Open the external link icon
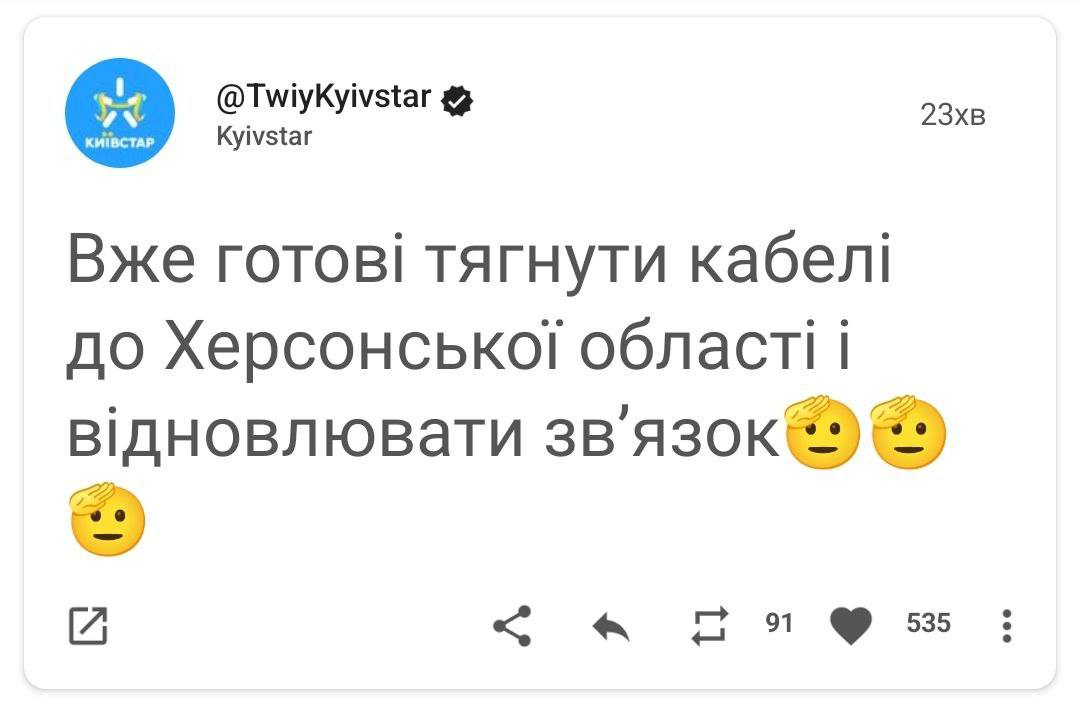Image resolution: width=1080 pixels, height=712 pixels. [88, 625]
